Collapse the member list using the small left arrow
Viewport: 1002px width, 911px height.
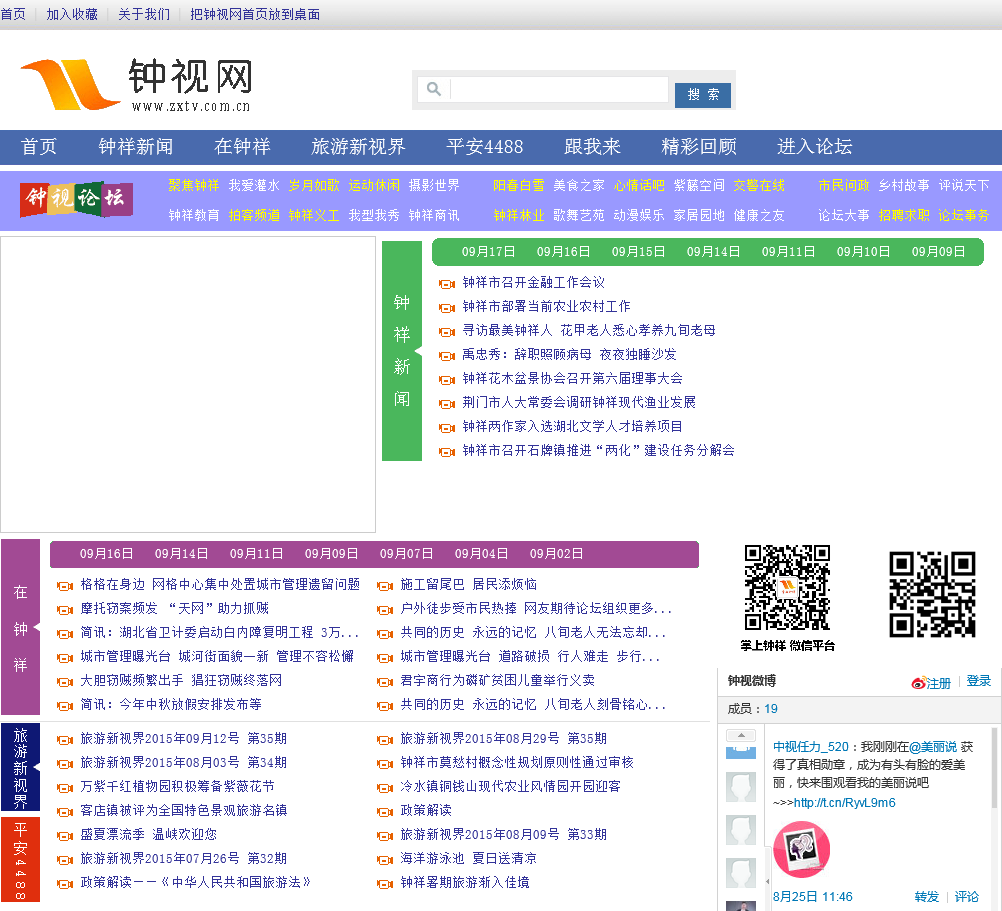point(767,881)
